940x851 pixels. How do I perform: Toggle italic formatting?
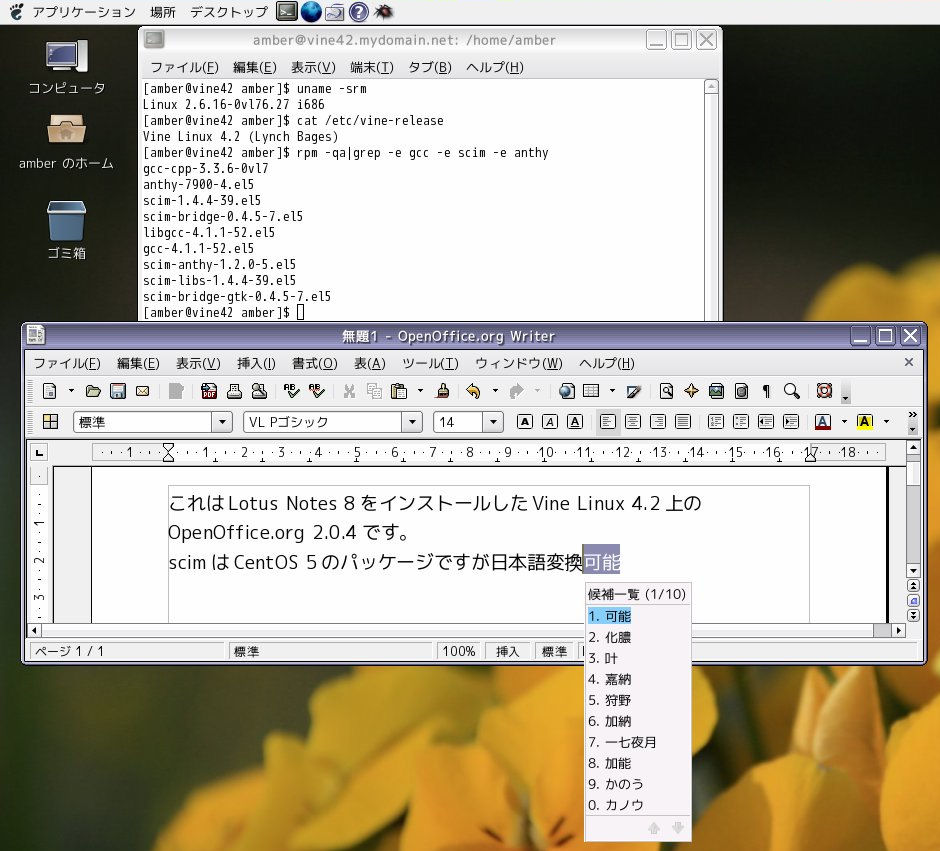550,422
